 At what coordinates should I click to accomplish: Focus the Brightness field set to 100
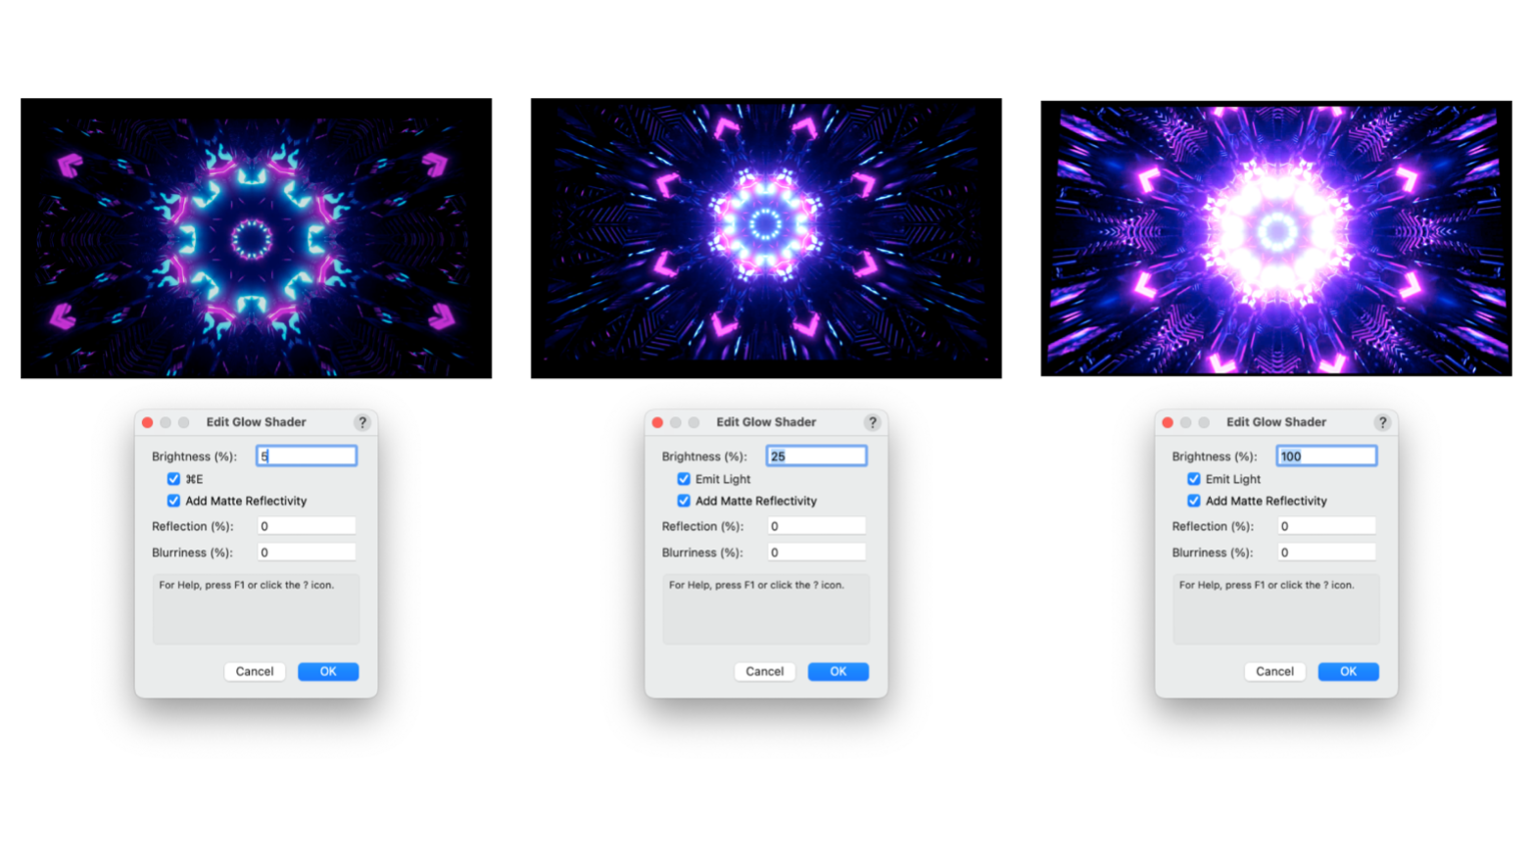(1326, 456)
